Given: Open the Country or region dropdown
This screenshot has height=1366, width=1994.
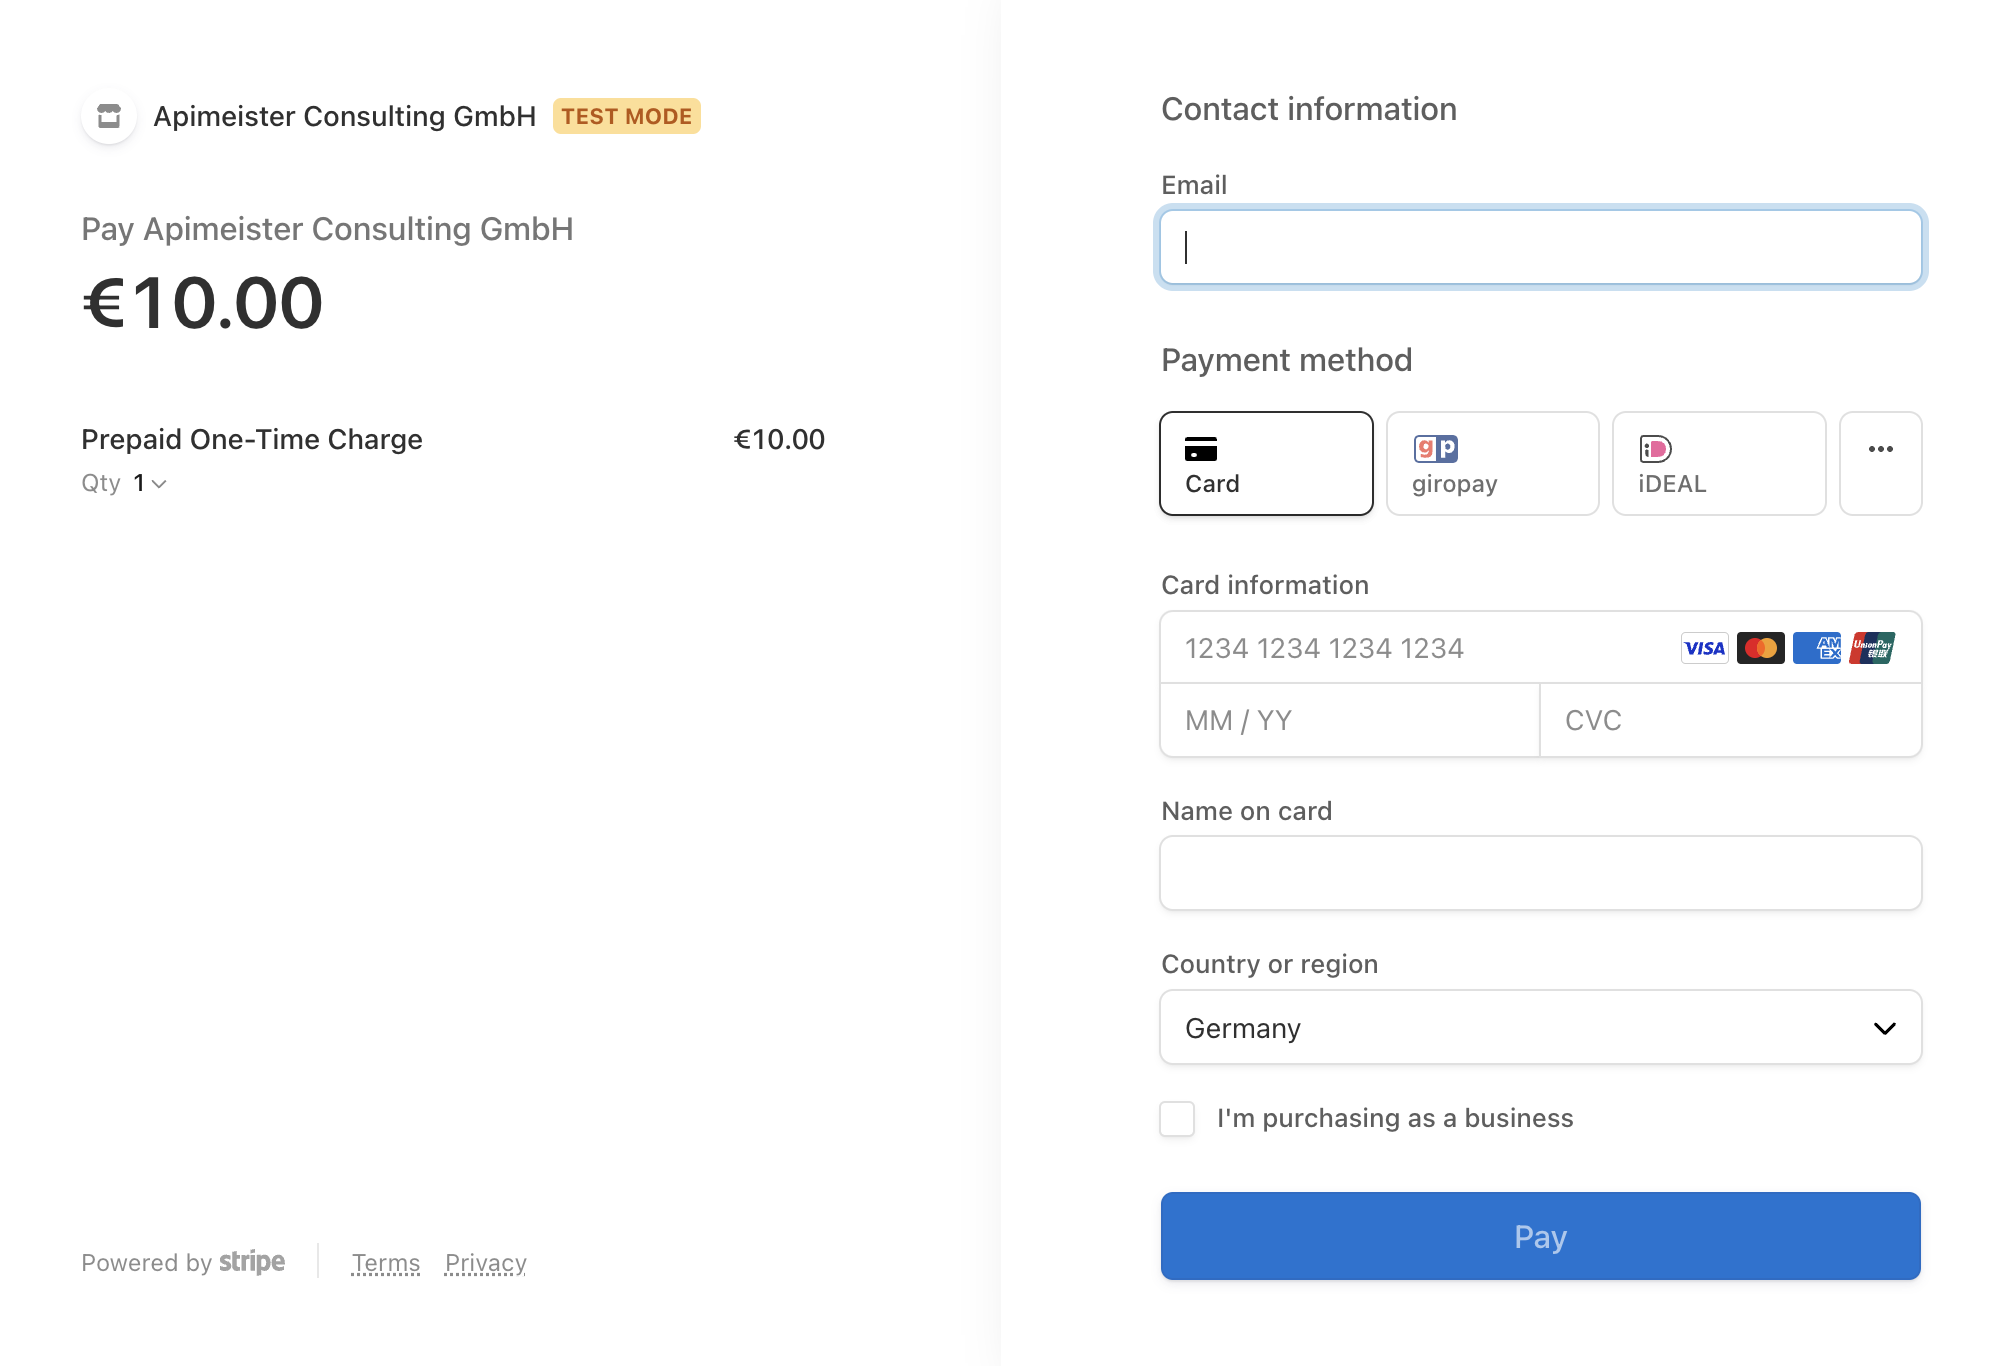Looking at the screenshot, I should pyautogui.click(x=1540, y=1028).
